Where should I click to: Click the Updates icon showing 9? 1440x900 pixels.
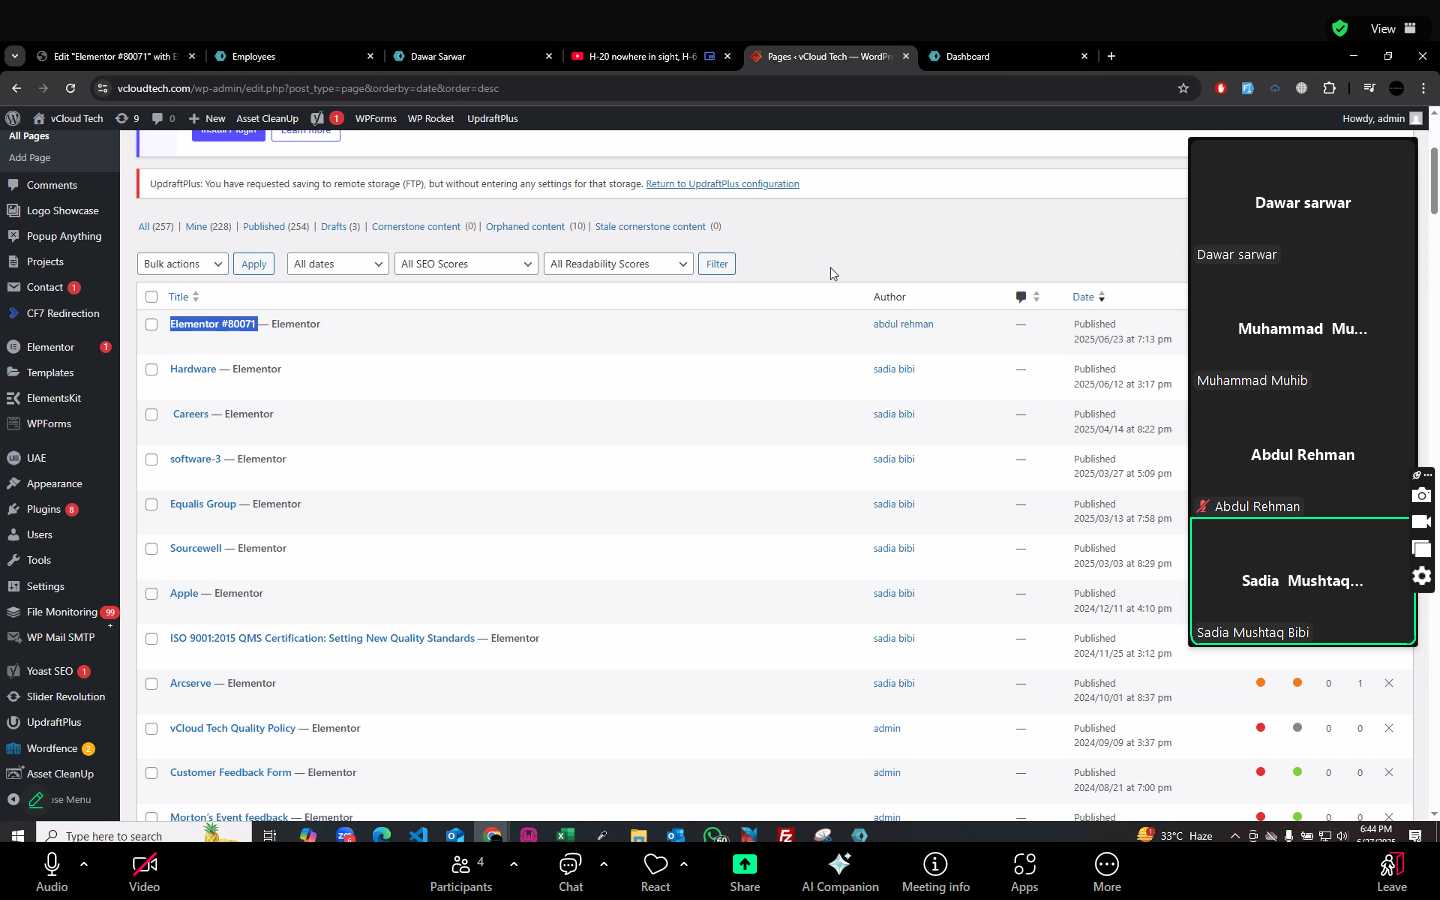[127, 118]
